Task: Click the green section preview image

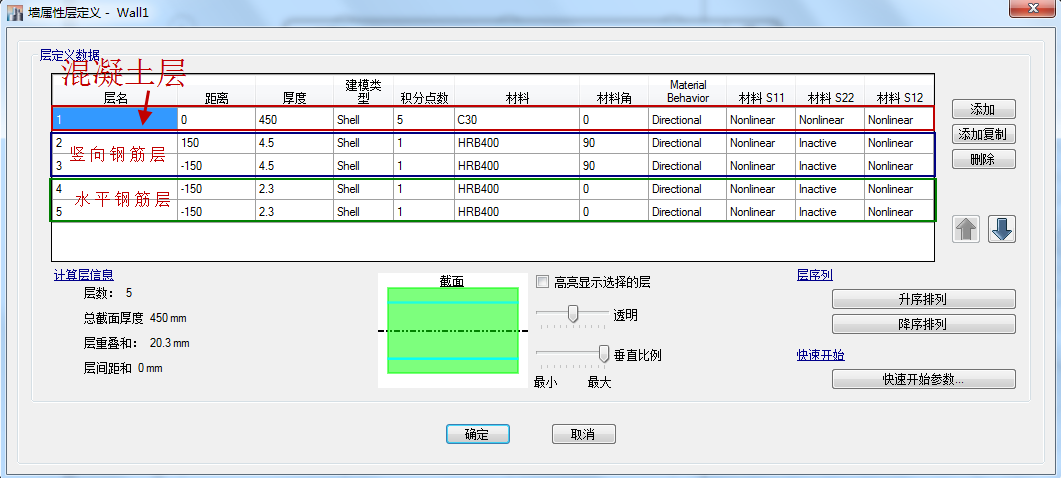Action: tap(454, 330)
